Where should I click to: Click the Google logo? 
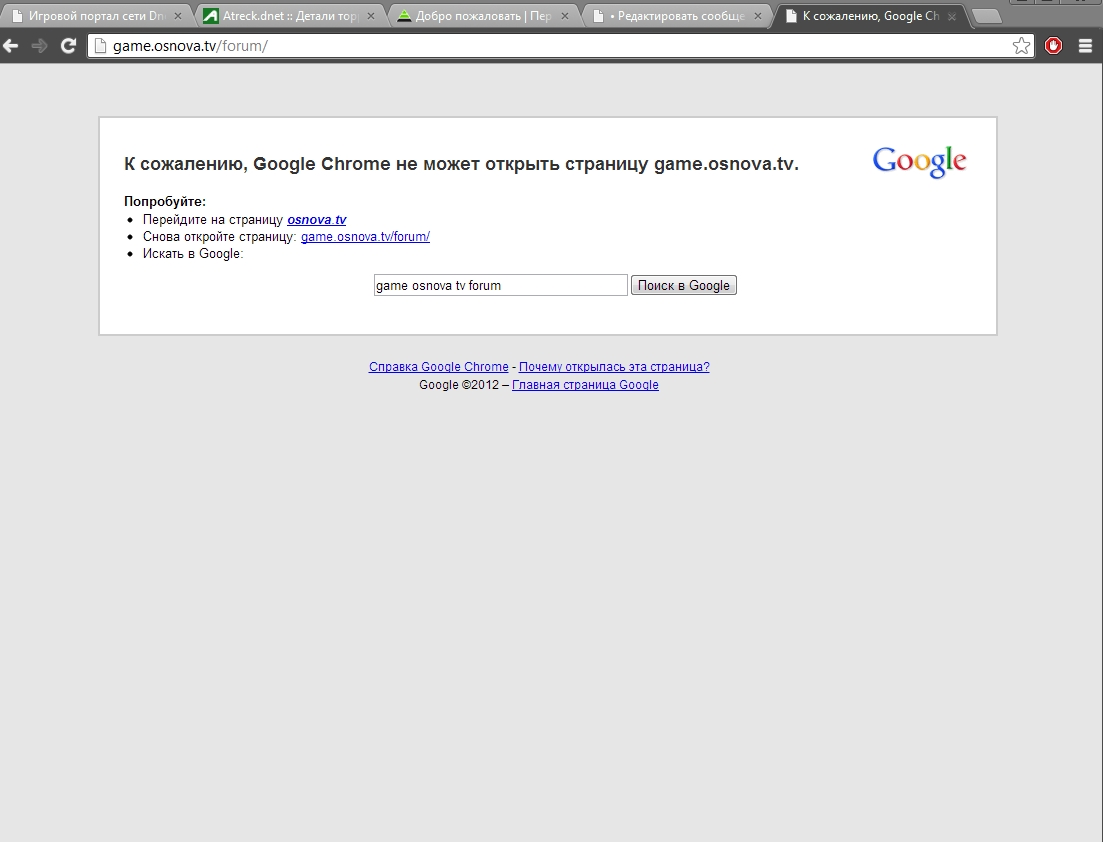coord(919,162)
